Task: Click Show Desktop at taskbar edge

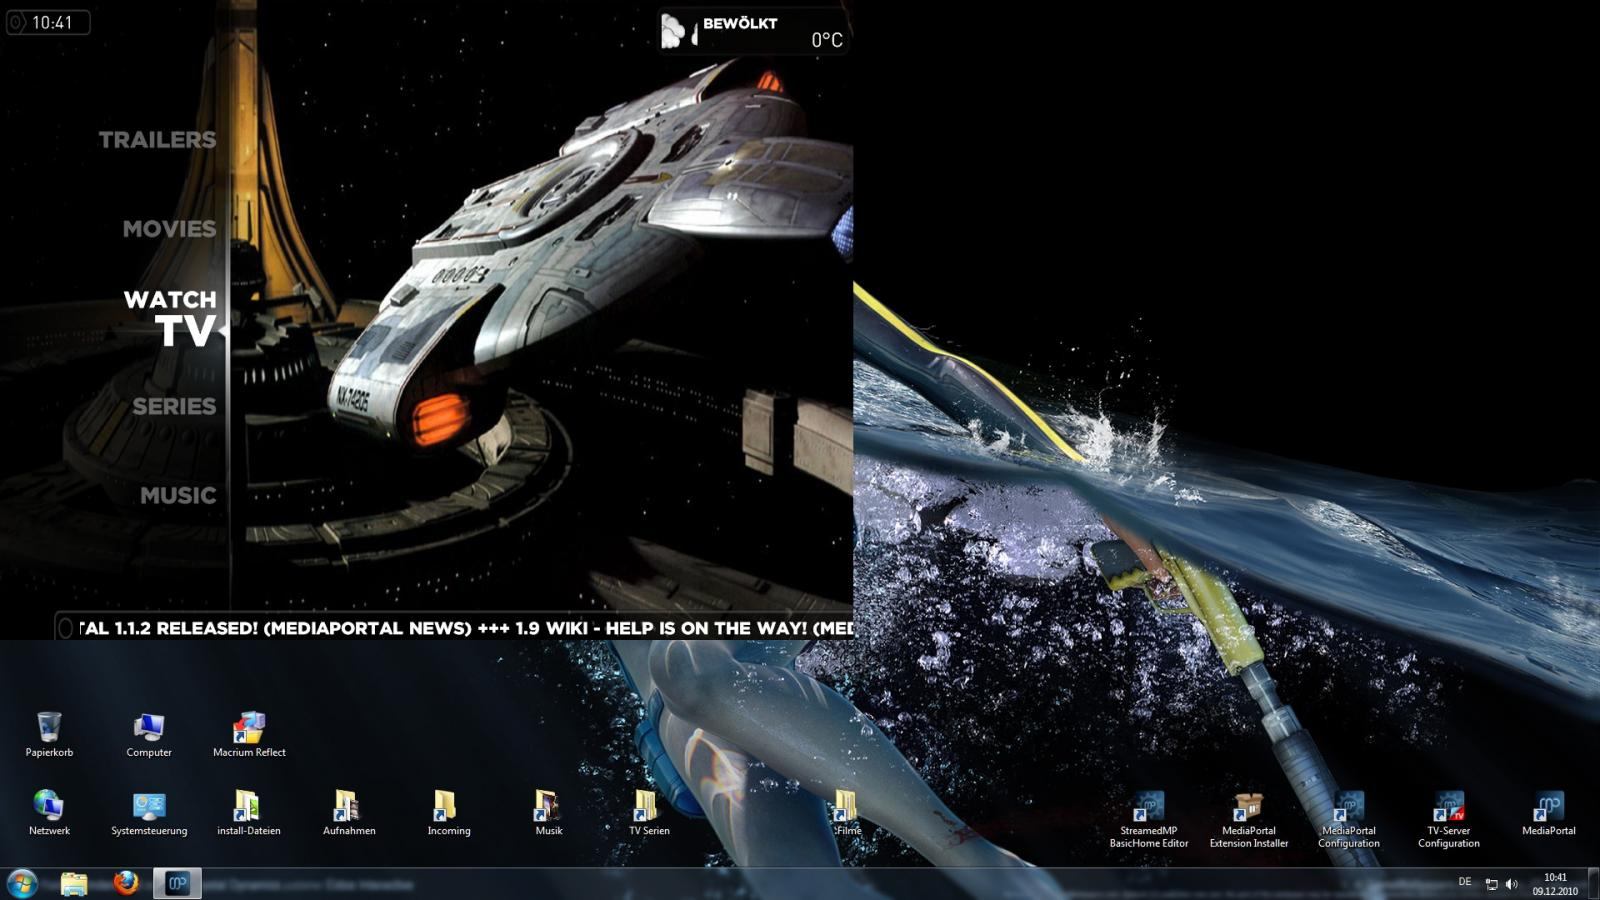Action: (x=1593, y=884)
